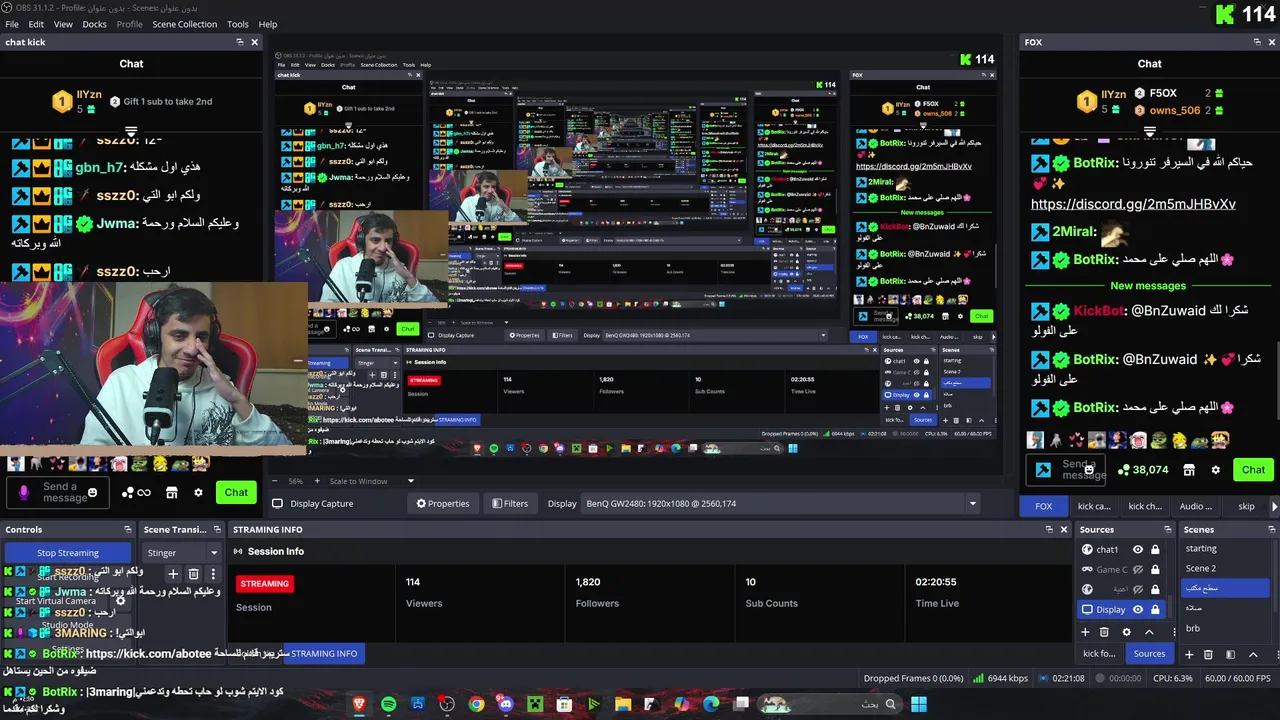The width and height of the screenshot is (1280, 720).
Task: Toggle lock on the Arabic-named source
Action: point(1155,589)
